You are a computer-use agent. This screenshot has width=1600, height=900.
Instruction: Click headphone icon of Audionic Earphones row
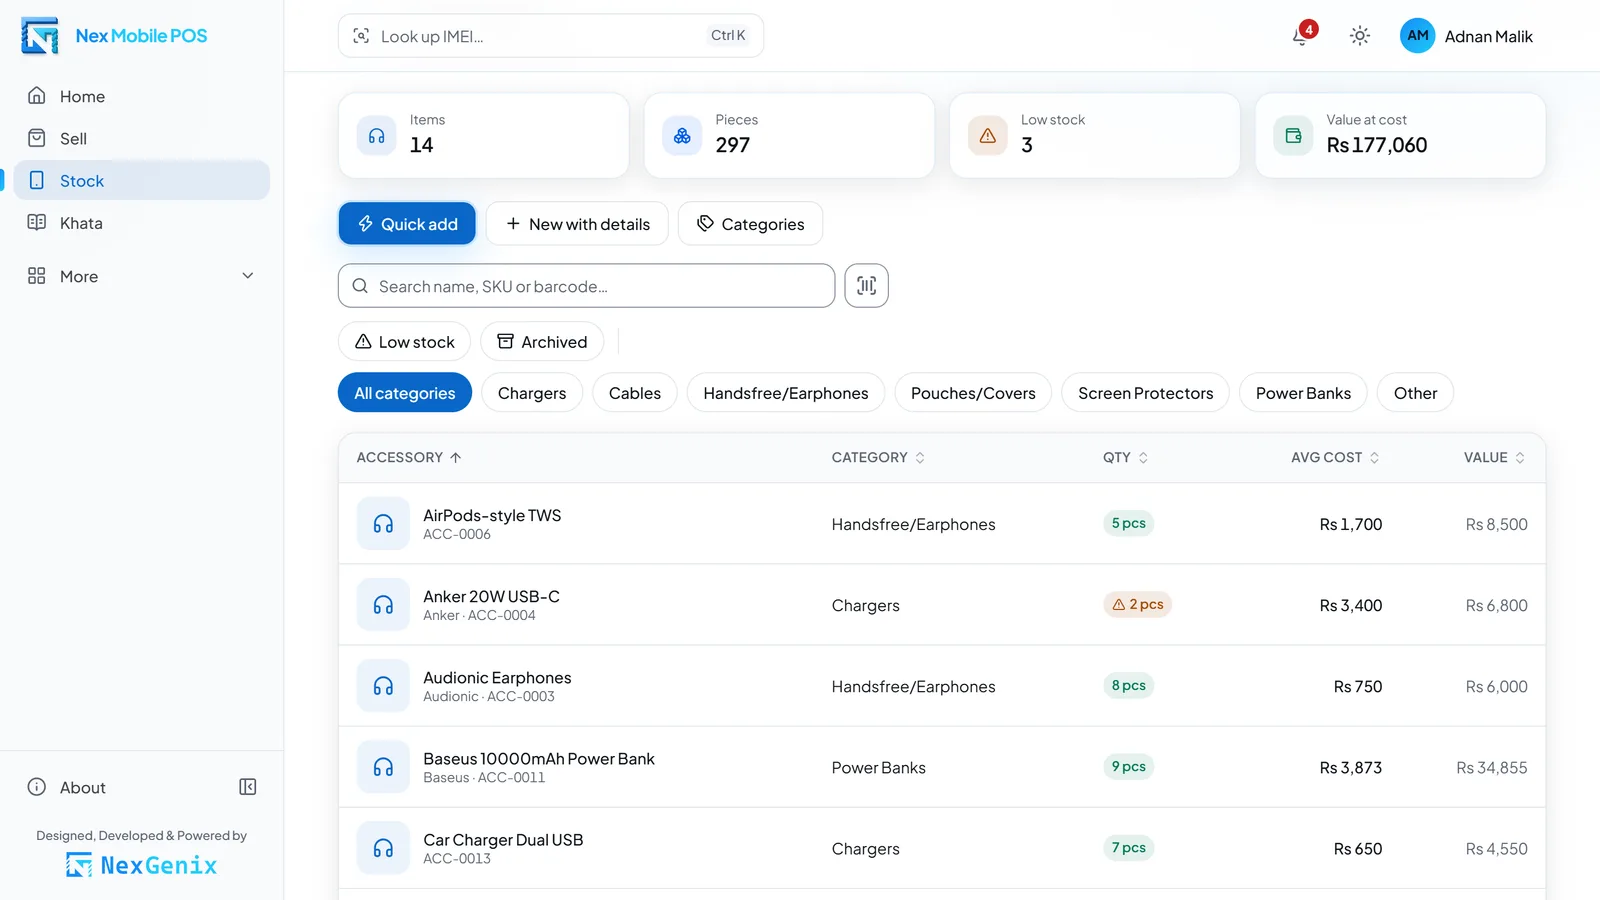coord(383,686)
